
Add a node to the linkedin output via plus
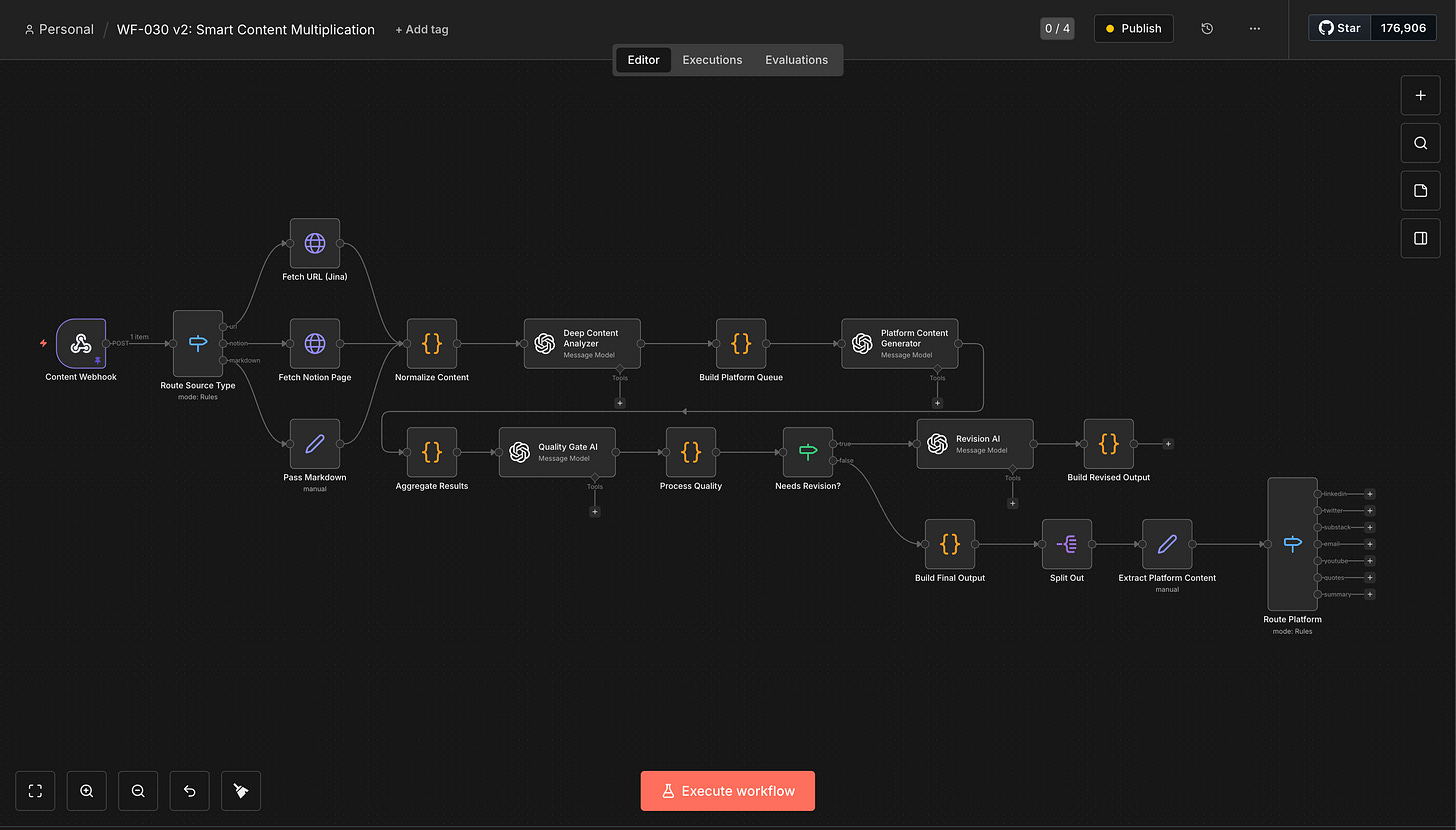(x=1371, y=493)
